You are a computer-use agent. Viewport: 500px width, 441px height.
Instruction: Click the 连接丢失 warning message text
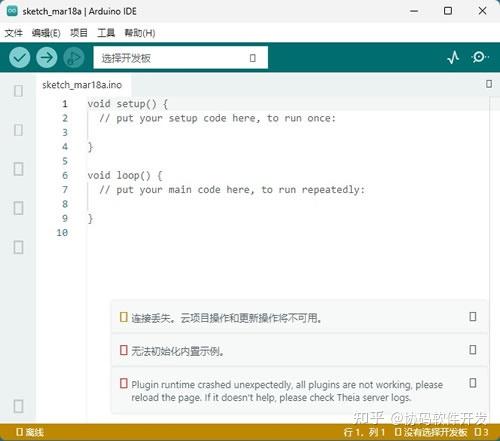(226, 318)
